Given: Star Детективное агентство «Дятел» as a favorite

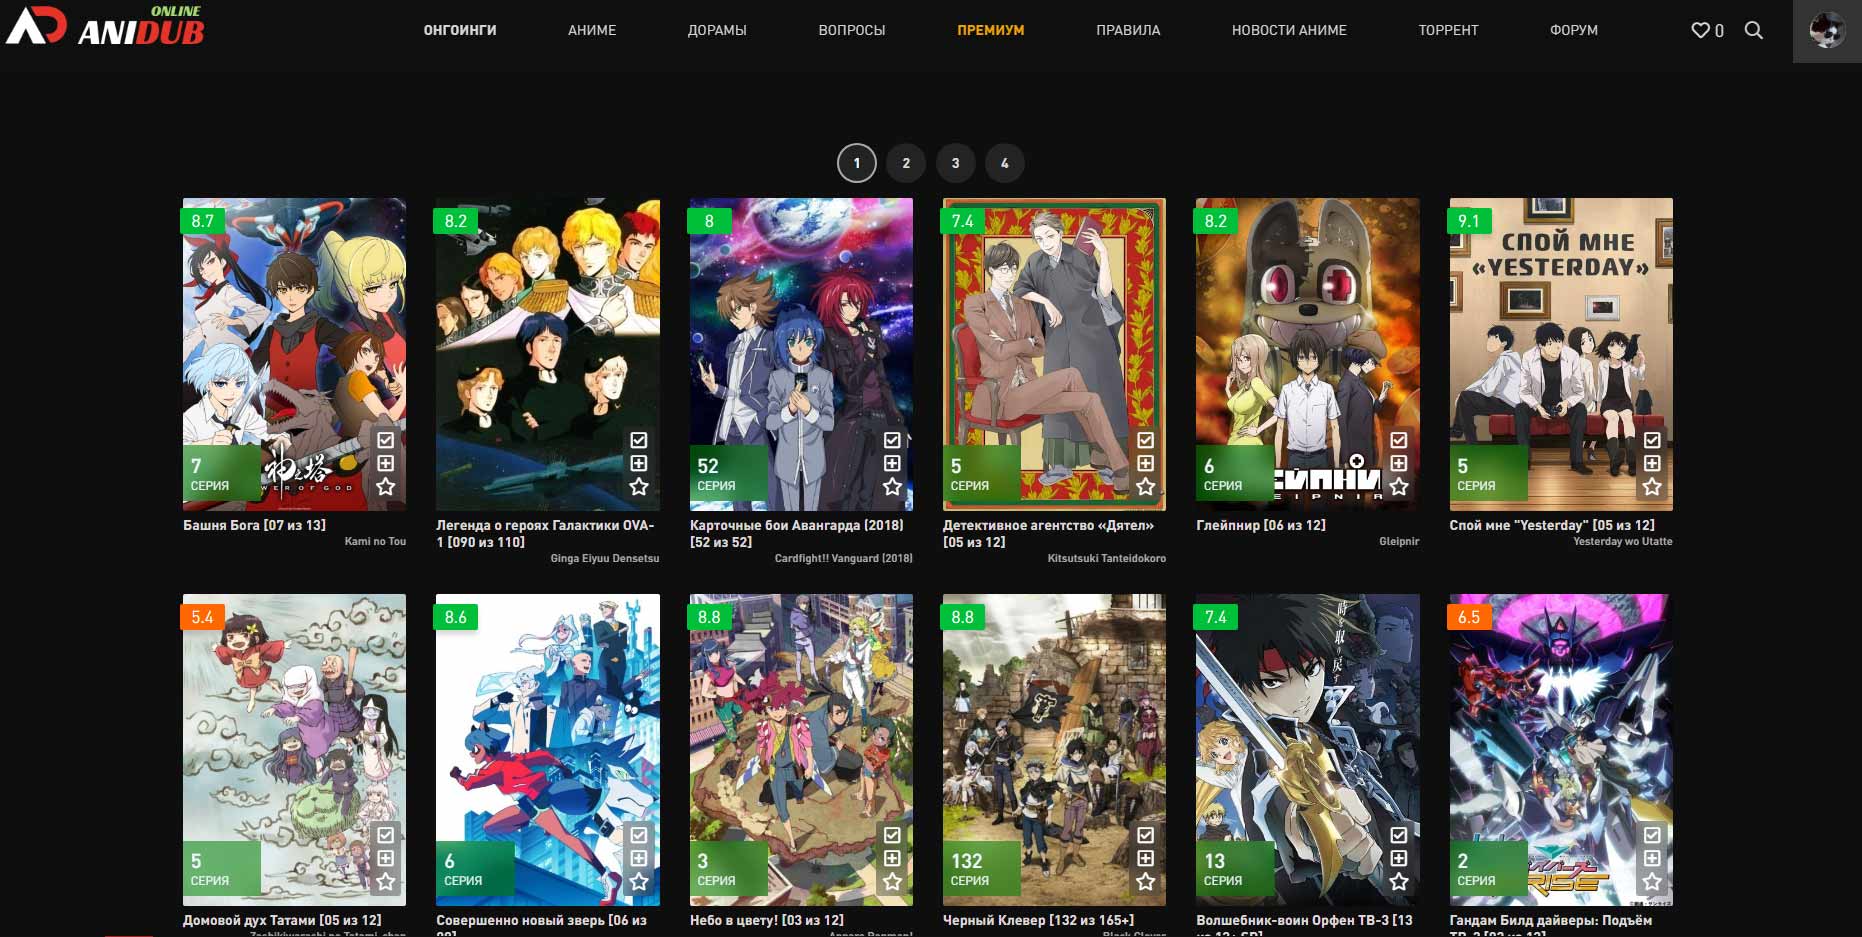Looking at the screenshot, I should pos(1146,487).
